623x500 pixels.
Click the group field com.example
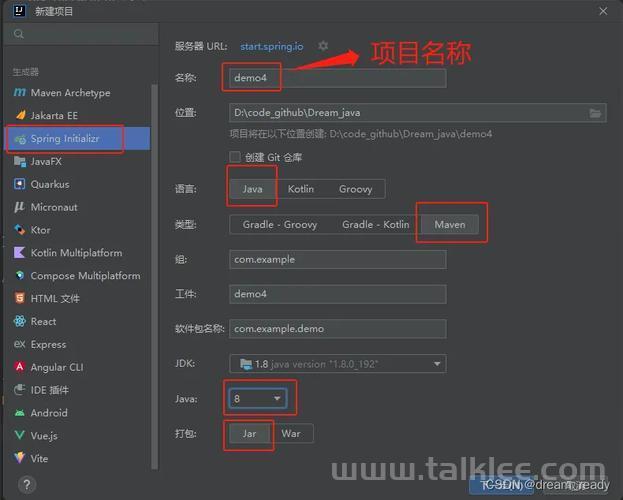click(337, 260)
